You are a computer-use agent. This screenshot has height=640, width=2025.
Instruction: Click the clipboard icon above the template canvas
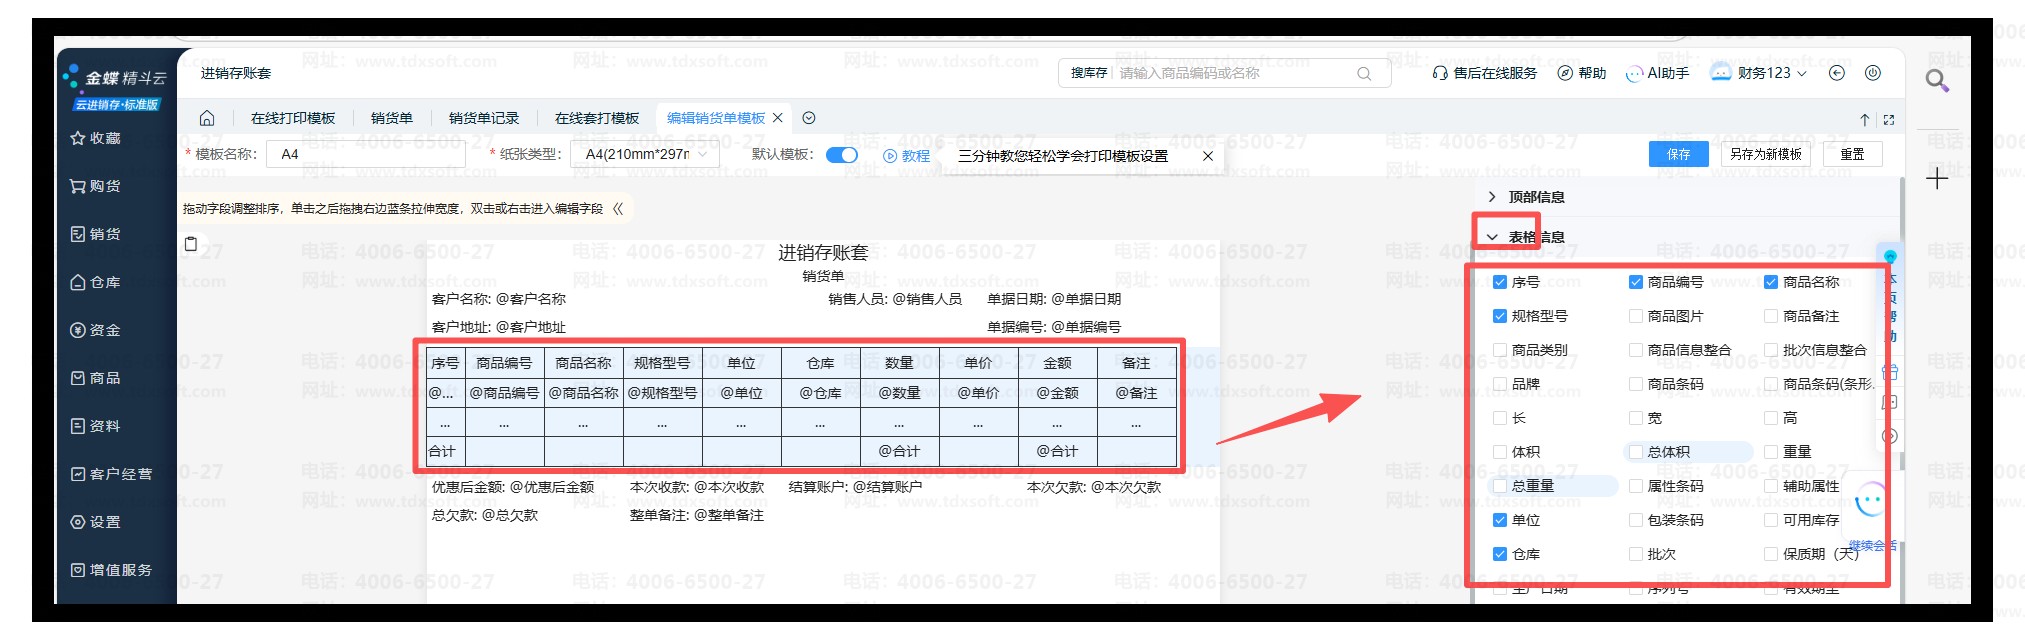pos(191,243)
